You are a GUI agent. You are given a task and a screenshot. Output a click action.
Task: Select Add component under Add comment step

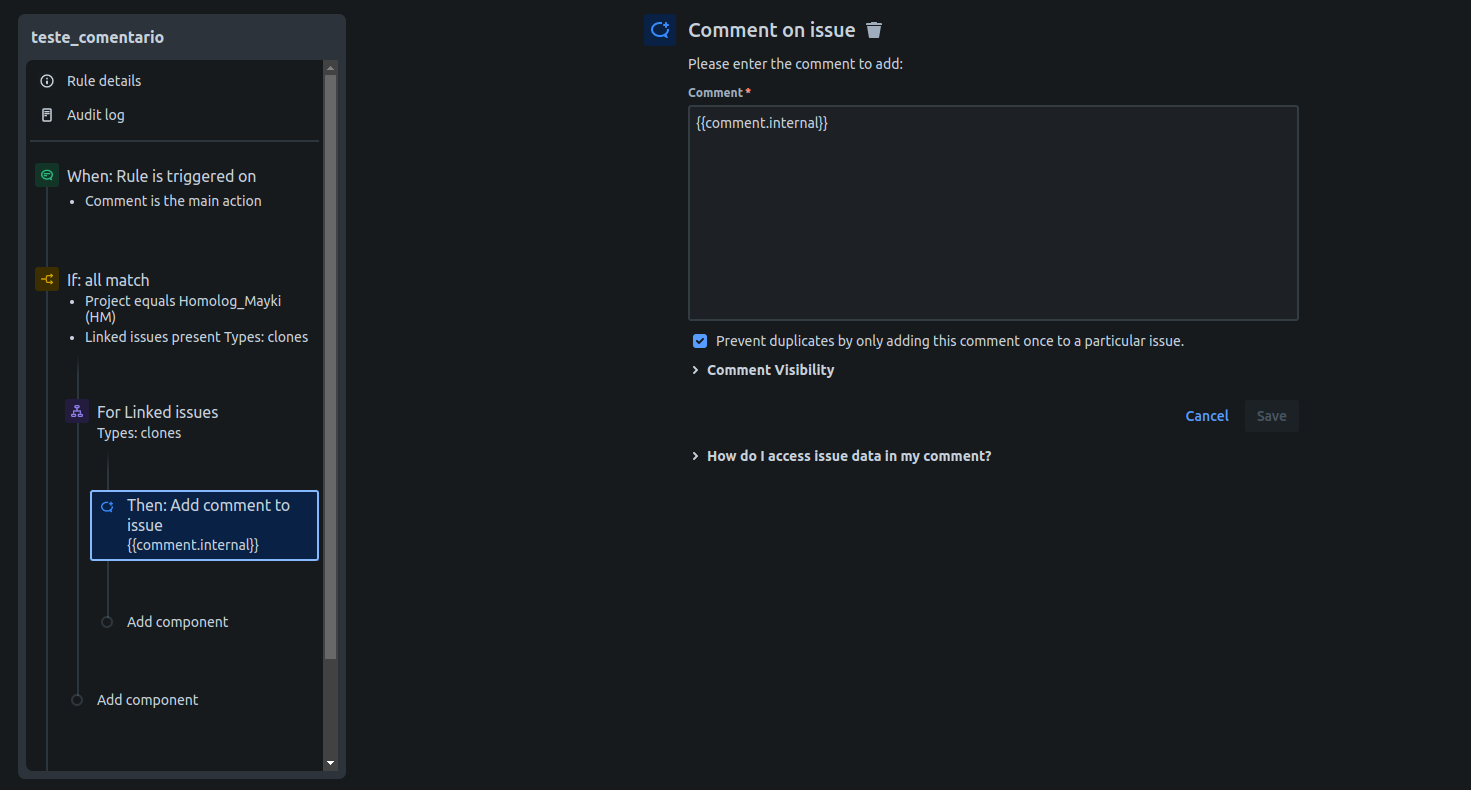point(177,622)
